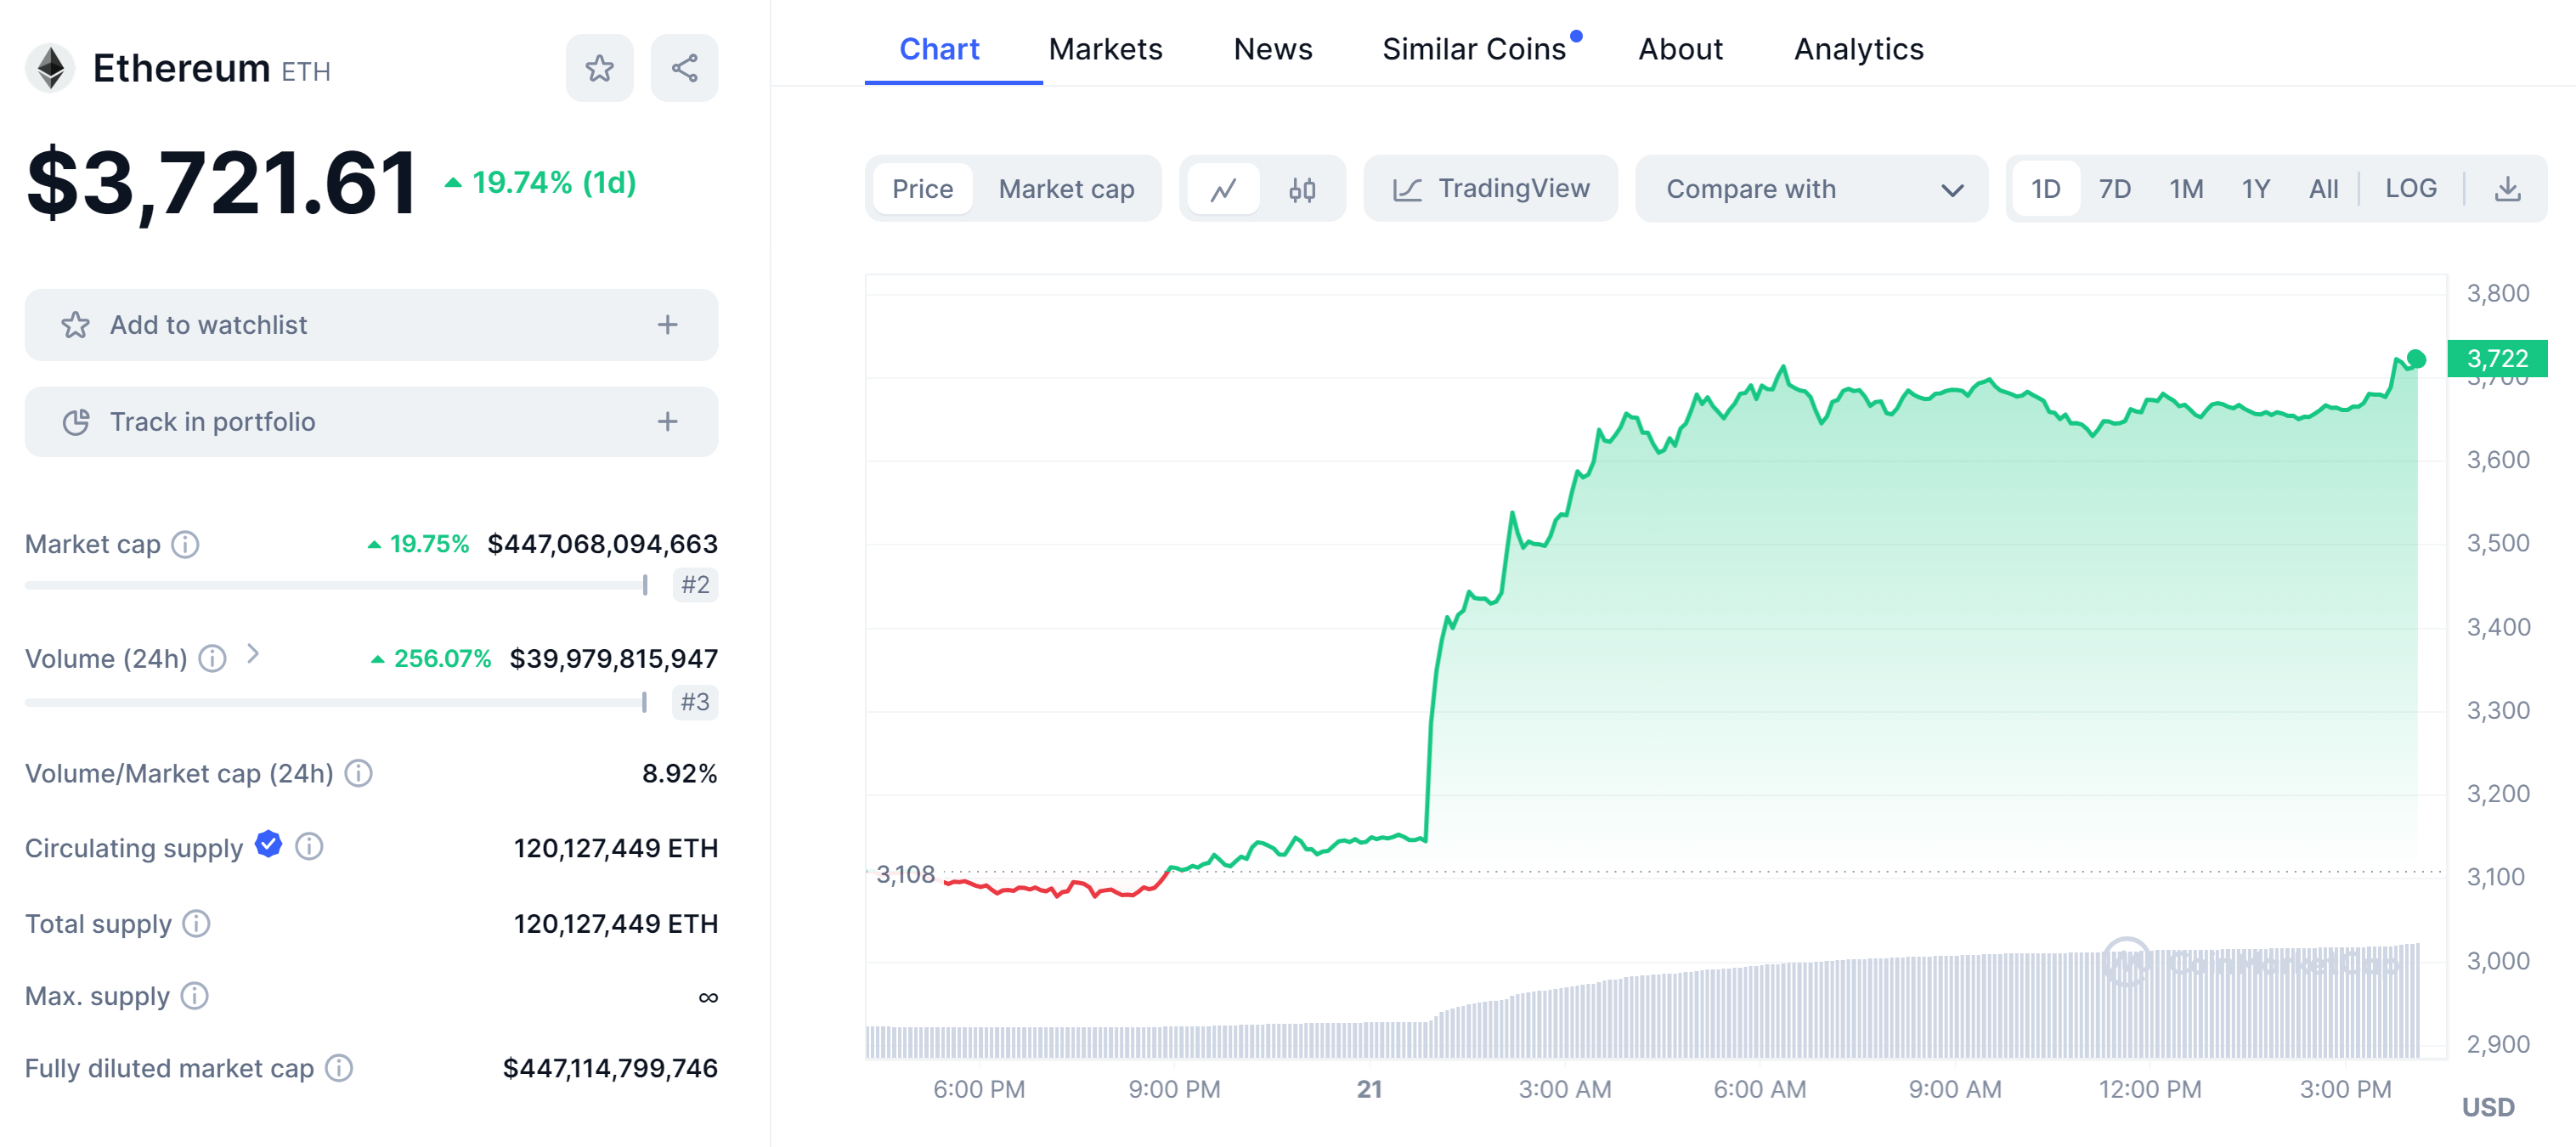Open TradingView chart button
This screenshot has width=2576, height=1147.
click(x=1490, y=189)
